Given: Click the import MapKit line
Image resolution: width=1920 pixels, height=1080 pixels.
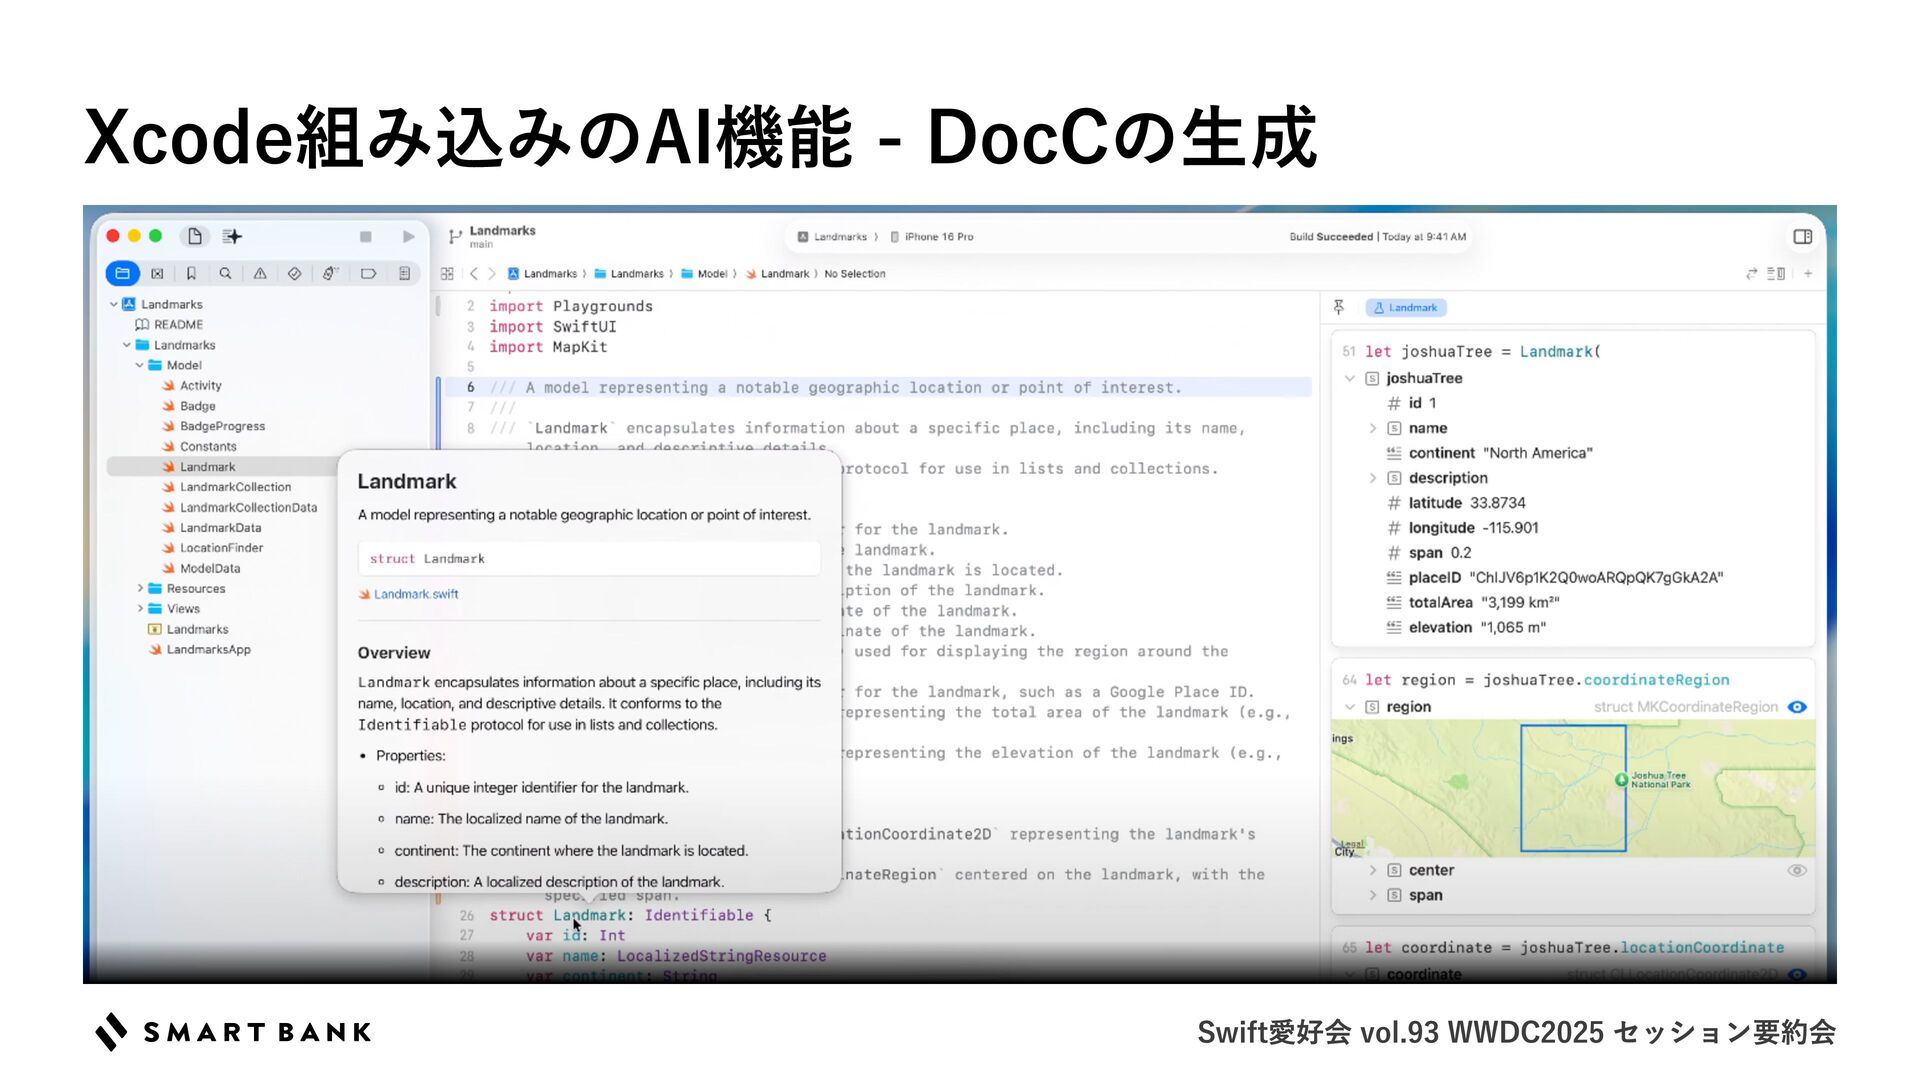Looking at the screenshot, I should pos(548,347).
